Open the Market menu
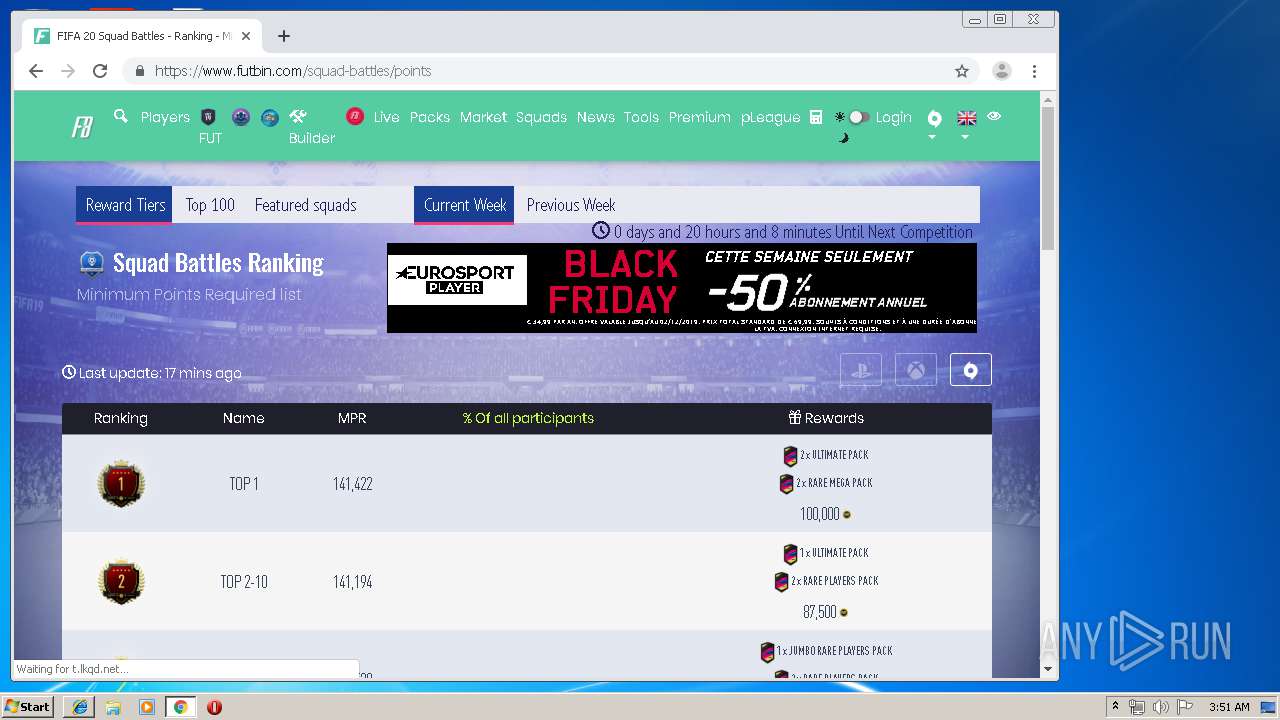Viewport: 1280px width, 720px height. (x=483, y=117)
